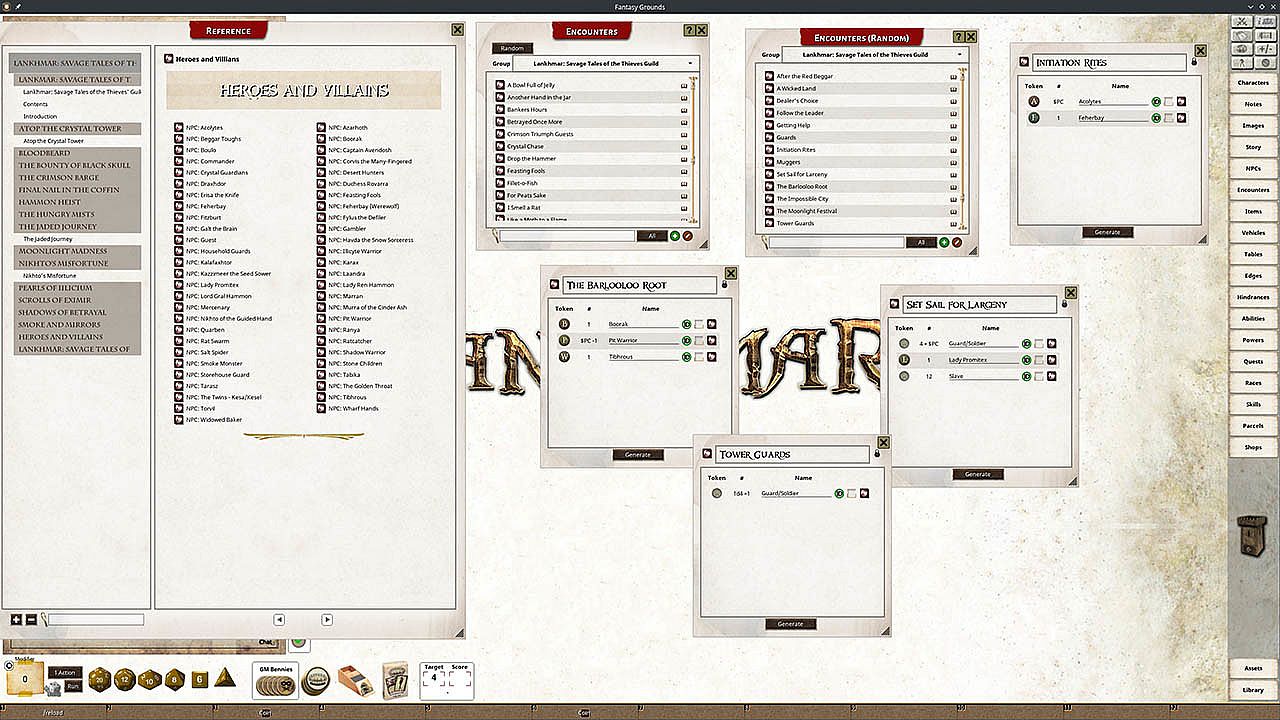Open link icon for A Bowl Full of Jelly
Image resolution: width=1280 pixels, height=720 pixels.
click(x=500, y=85)
